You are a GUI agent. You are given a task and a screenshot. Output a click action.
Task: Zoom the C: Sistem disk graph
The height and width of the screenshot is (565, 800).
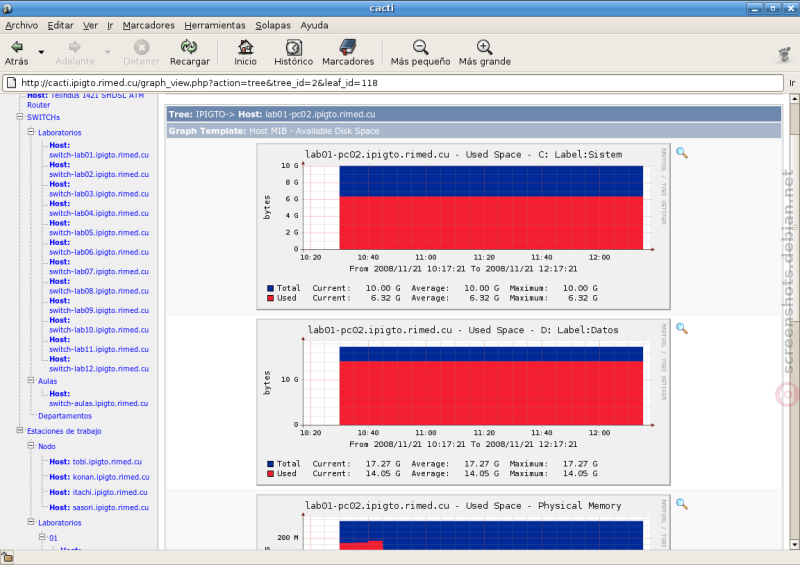click(682, 153)
